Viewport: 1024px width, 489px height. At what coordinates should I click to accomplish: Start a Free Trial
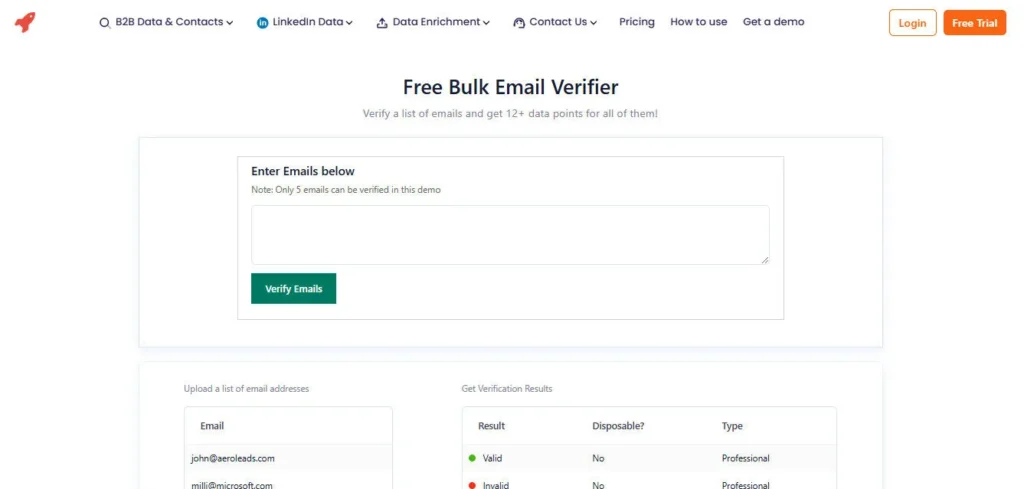(x=974, y=23)
